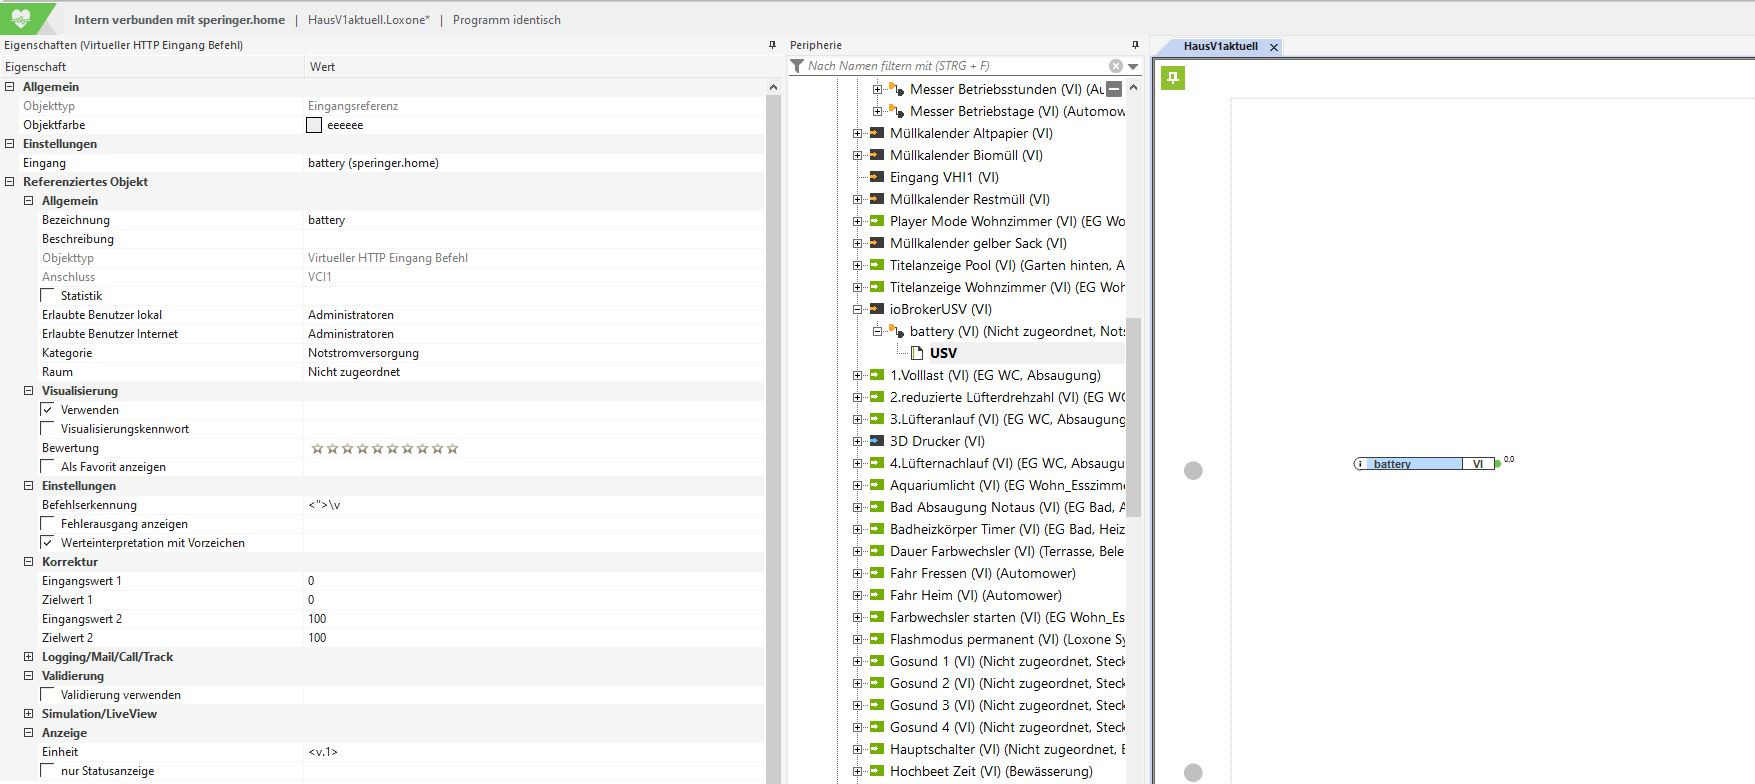Enable the Statistik checkbox
Viewport: 1755px width, 784px height.
click(48, 296)
